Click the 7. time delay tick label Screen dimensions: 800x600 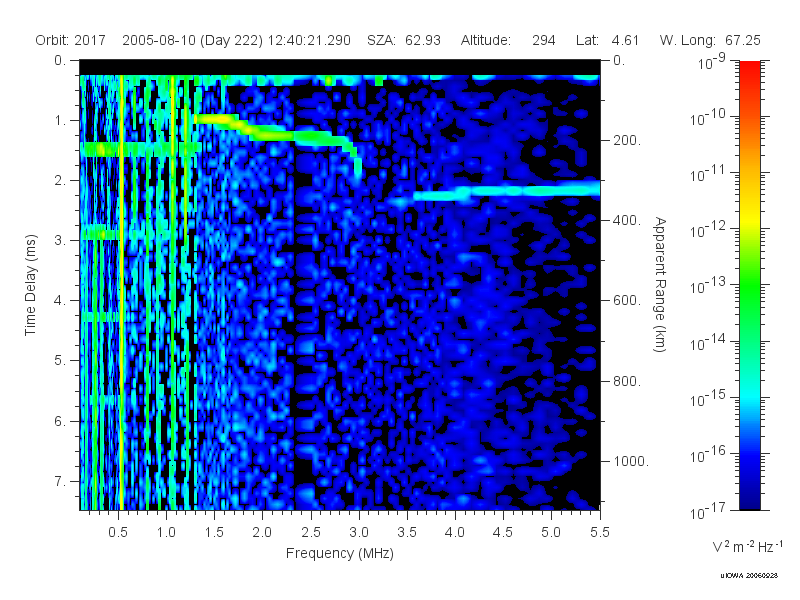click(60, 481)
